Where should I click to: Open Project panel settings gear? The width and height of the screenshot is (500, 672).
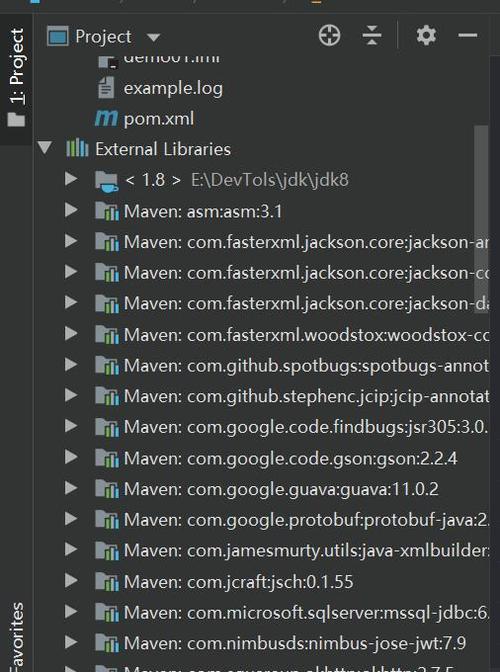point(426,36)
